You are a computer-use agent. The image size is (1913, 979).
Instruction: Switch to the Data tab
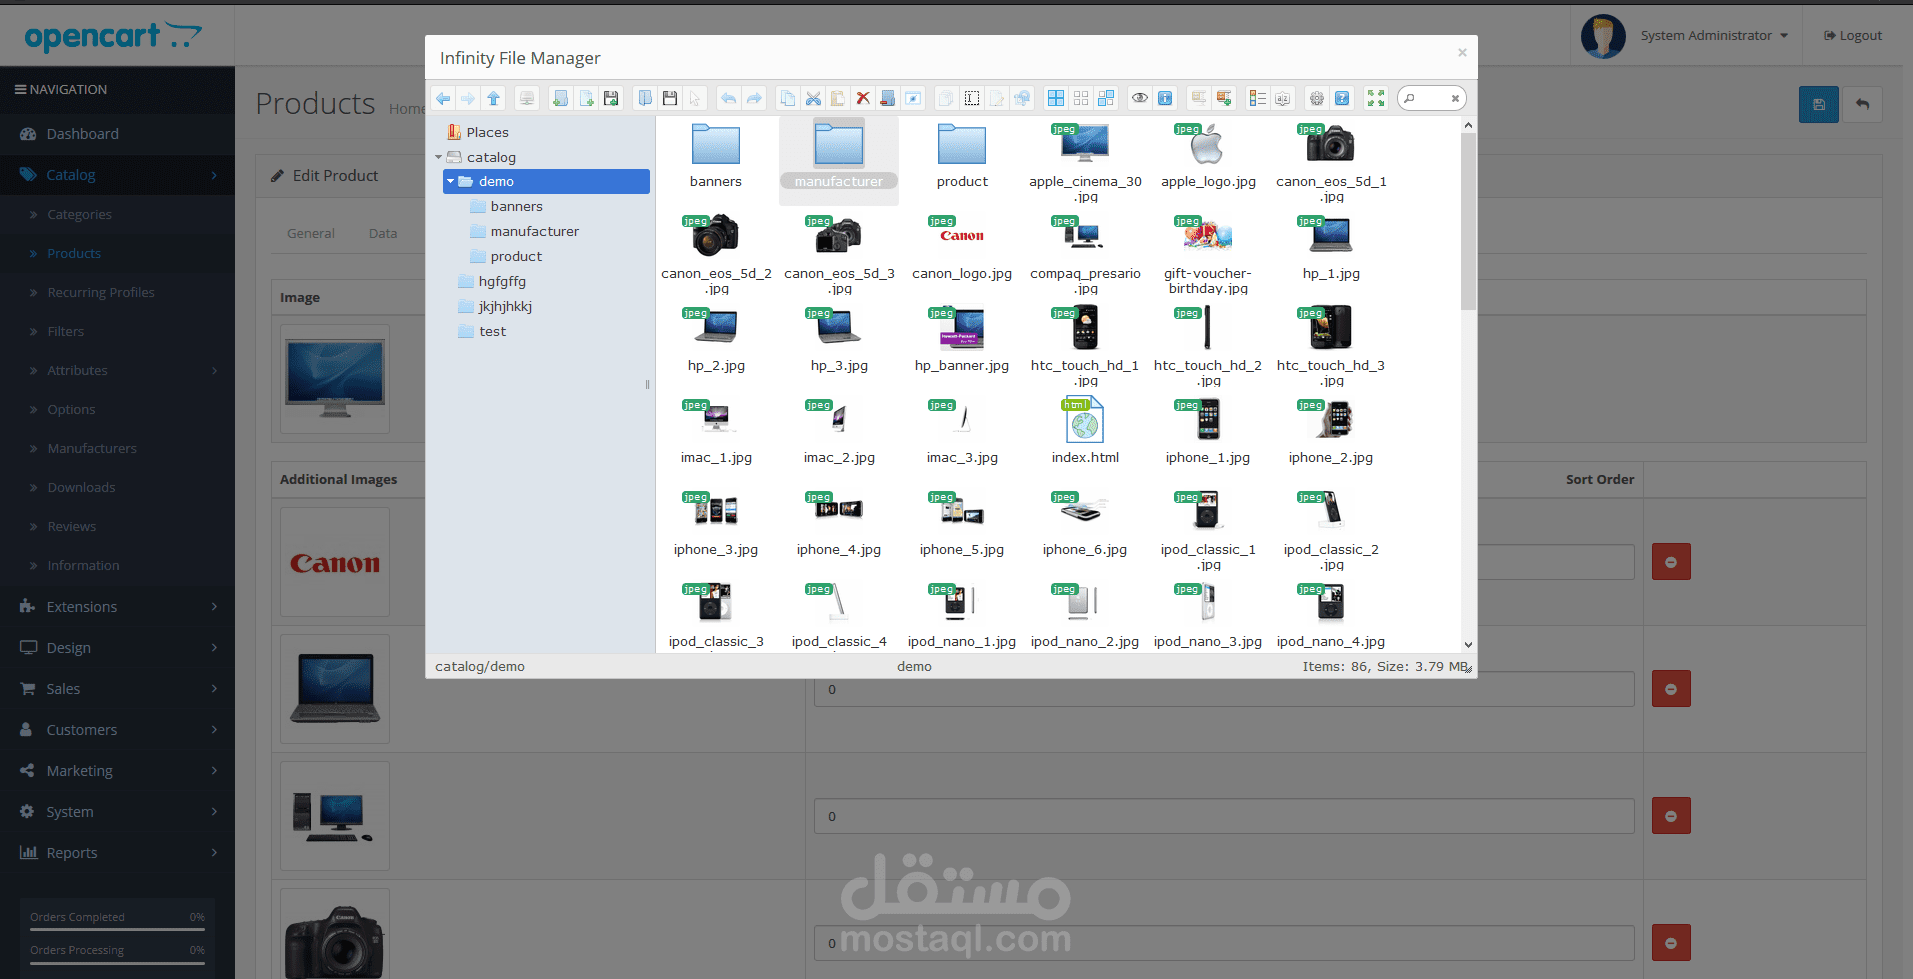tap(383, 234)
